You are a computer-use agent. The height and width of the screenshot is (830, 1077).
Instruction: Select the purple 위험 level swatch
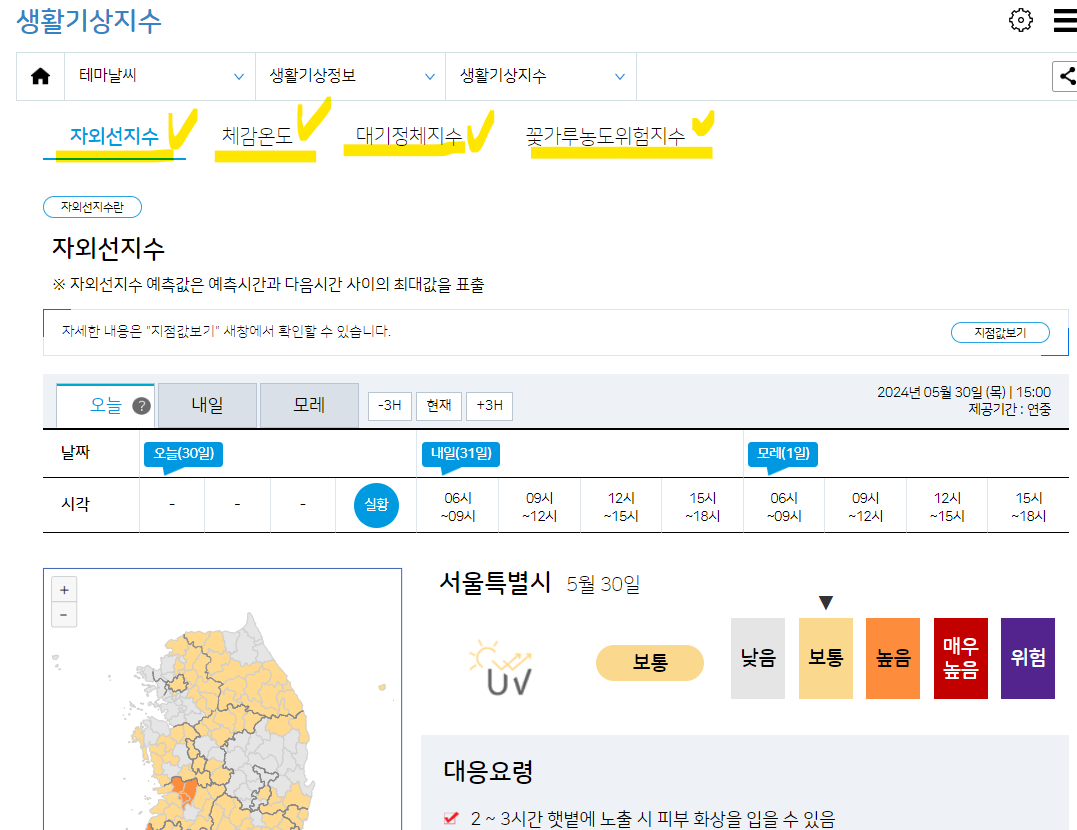pos(1028,658)
